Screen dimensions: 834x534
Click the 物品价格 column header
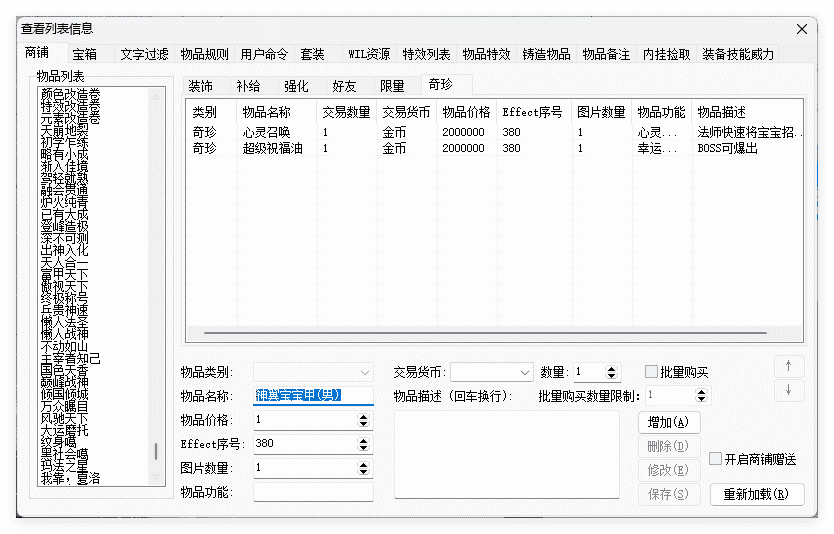pyautogui.click(x=467, y=112)
